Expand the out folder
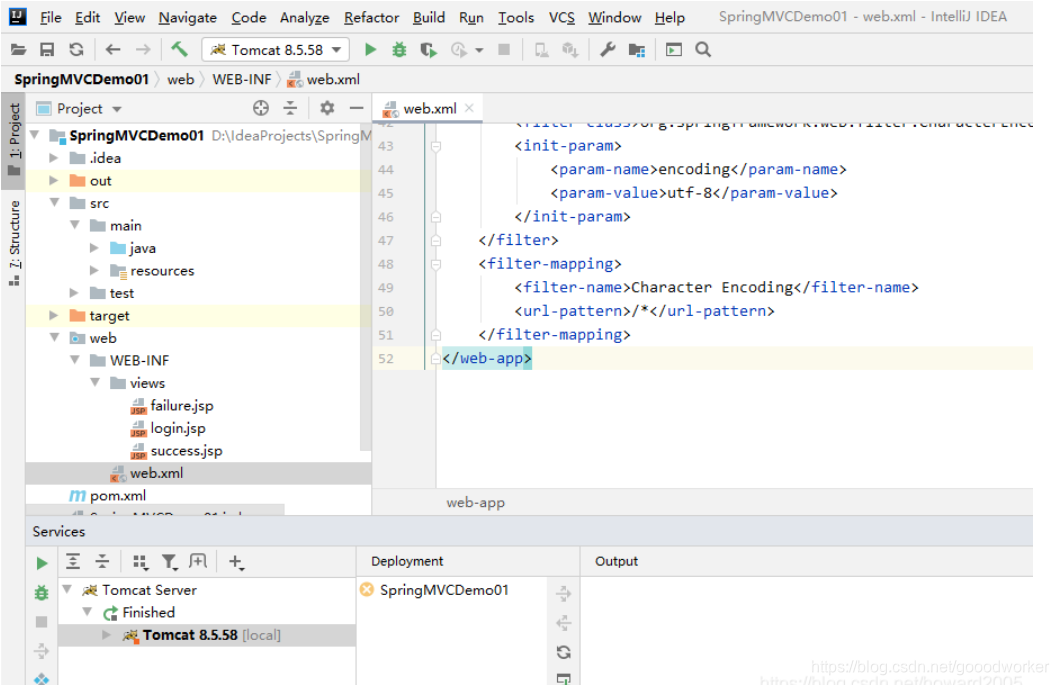 pyautogui.click(x=53, y=180)
